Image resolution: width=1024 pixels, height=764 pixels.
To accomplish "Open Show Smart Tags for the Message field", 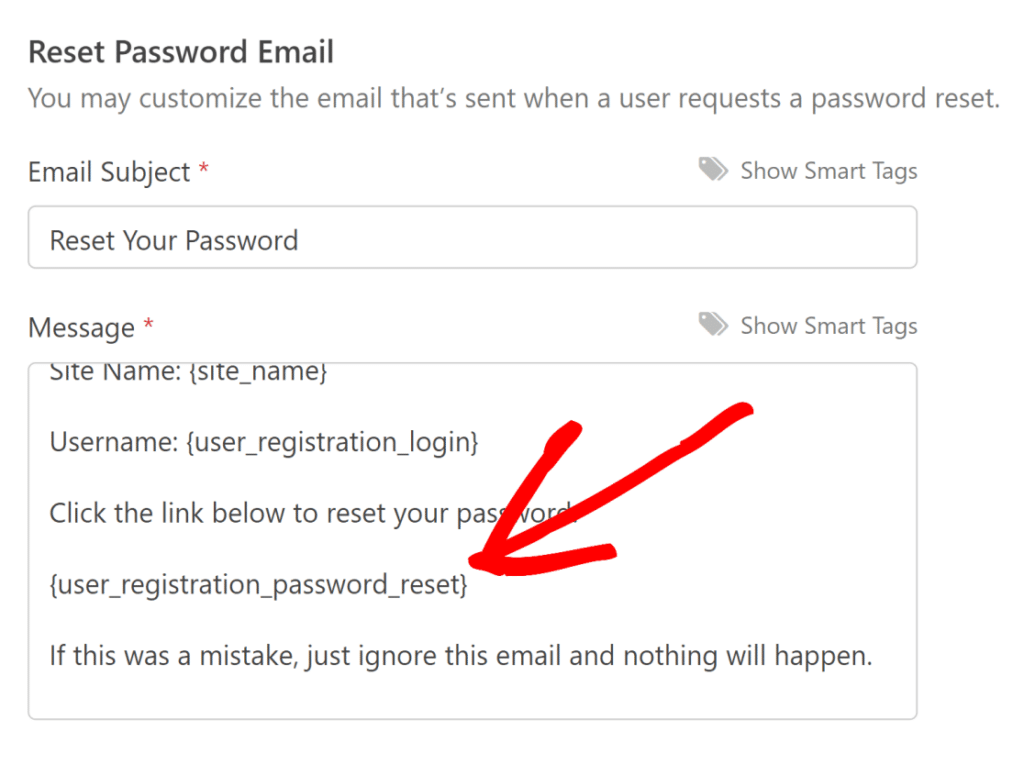I will coord(828,325).
